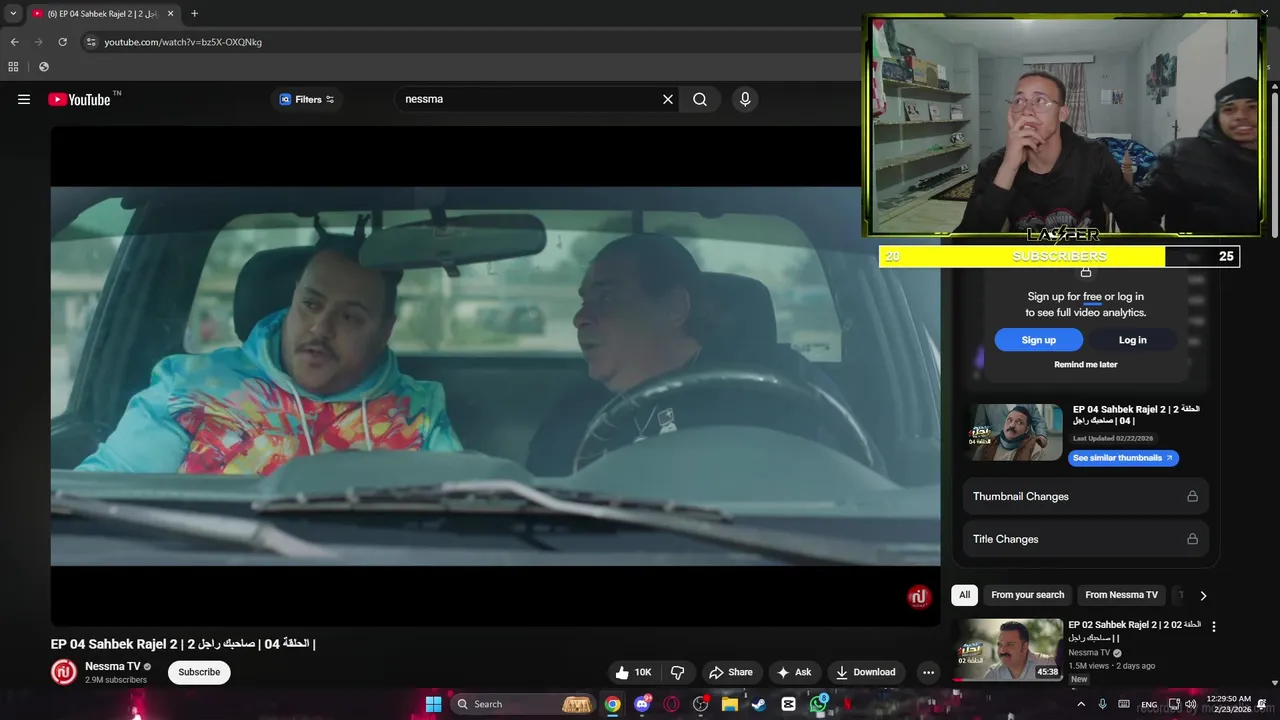This screenshot has height=720, width=1280.
Task: Share the EP 04 video
Action: [730, 672]
